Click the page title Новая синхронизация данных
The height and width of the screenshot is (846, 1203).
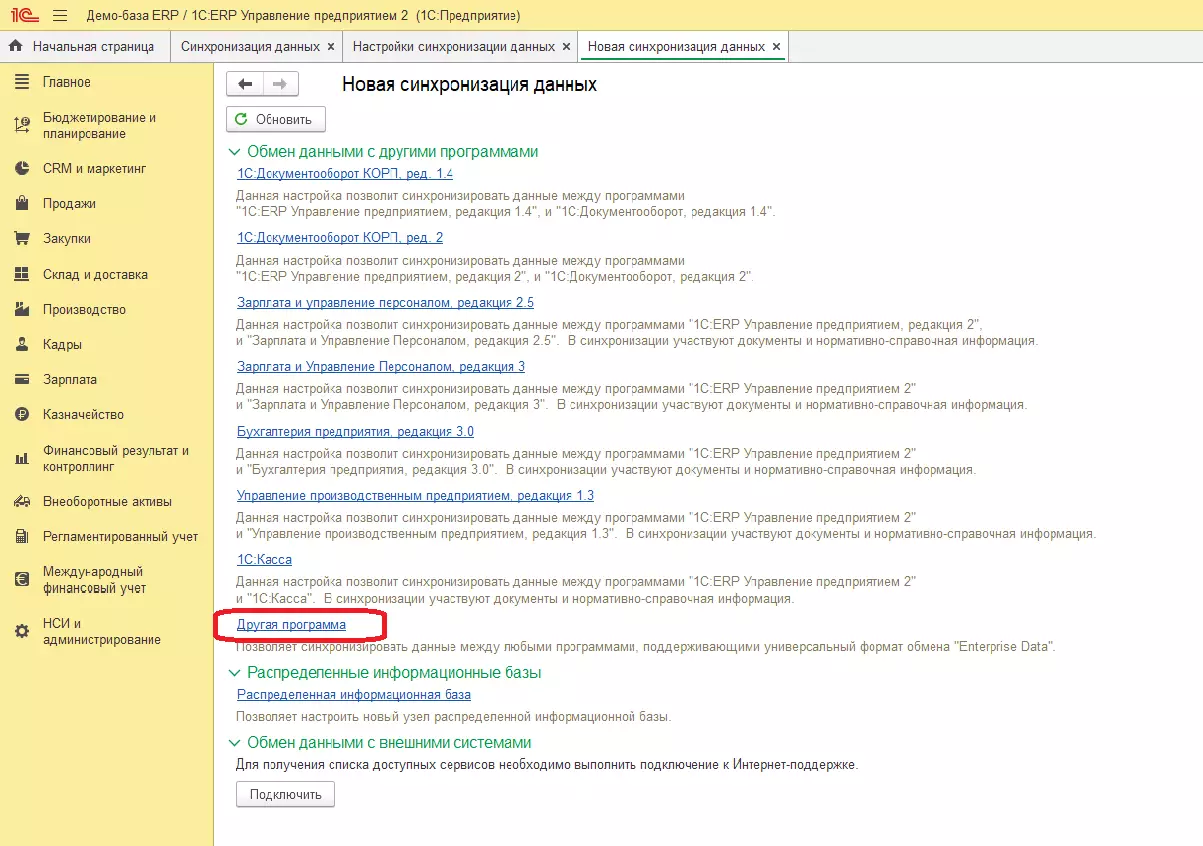pos(469,85)
